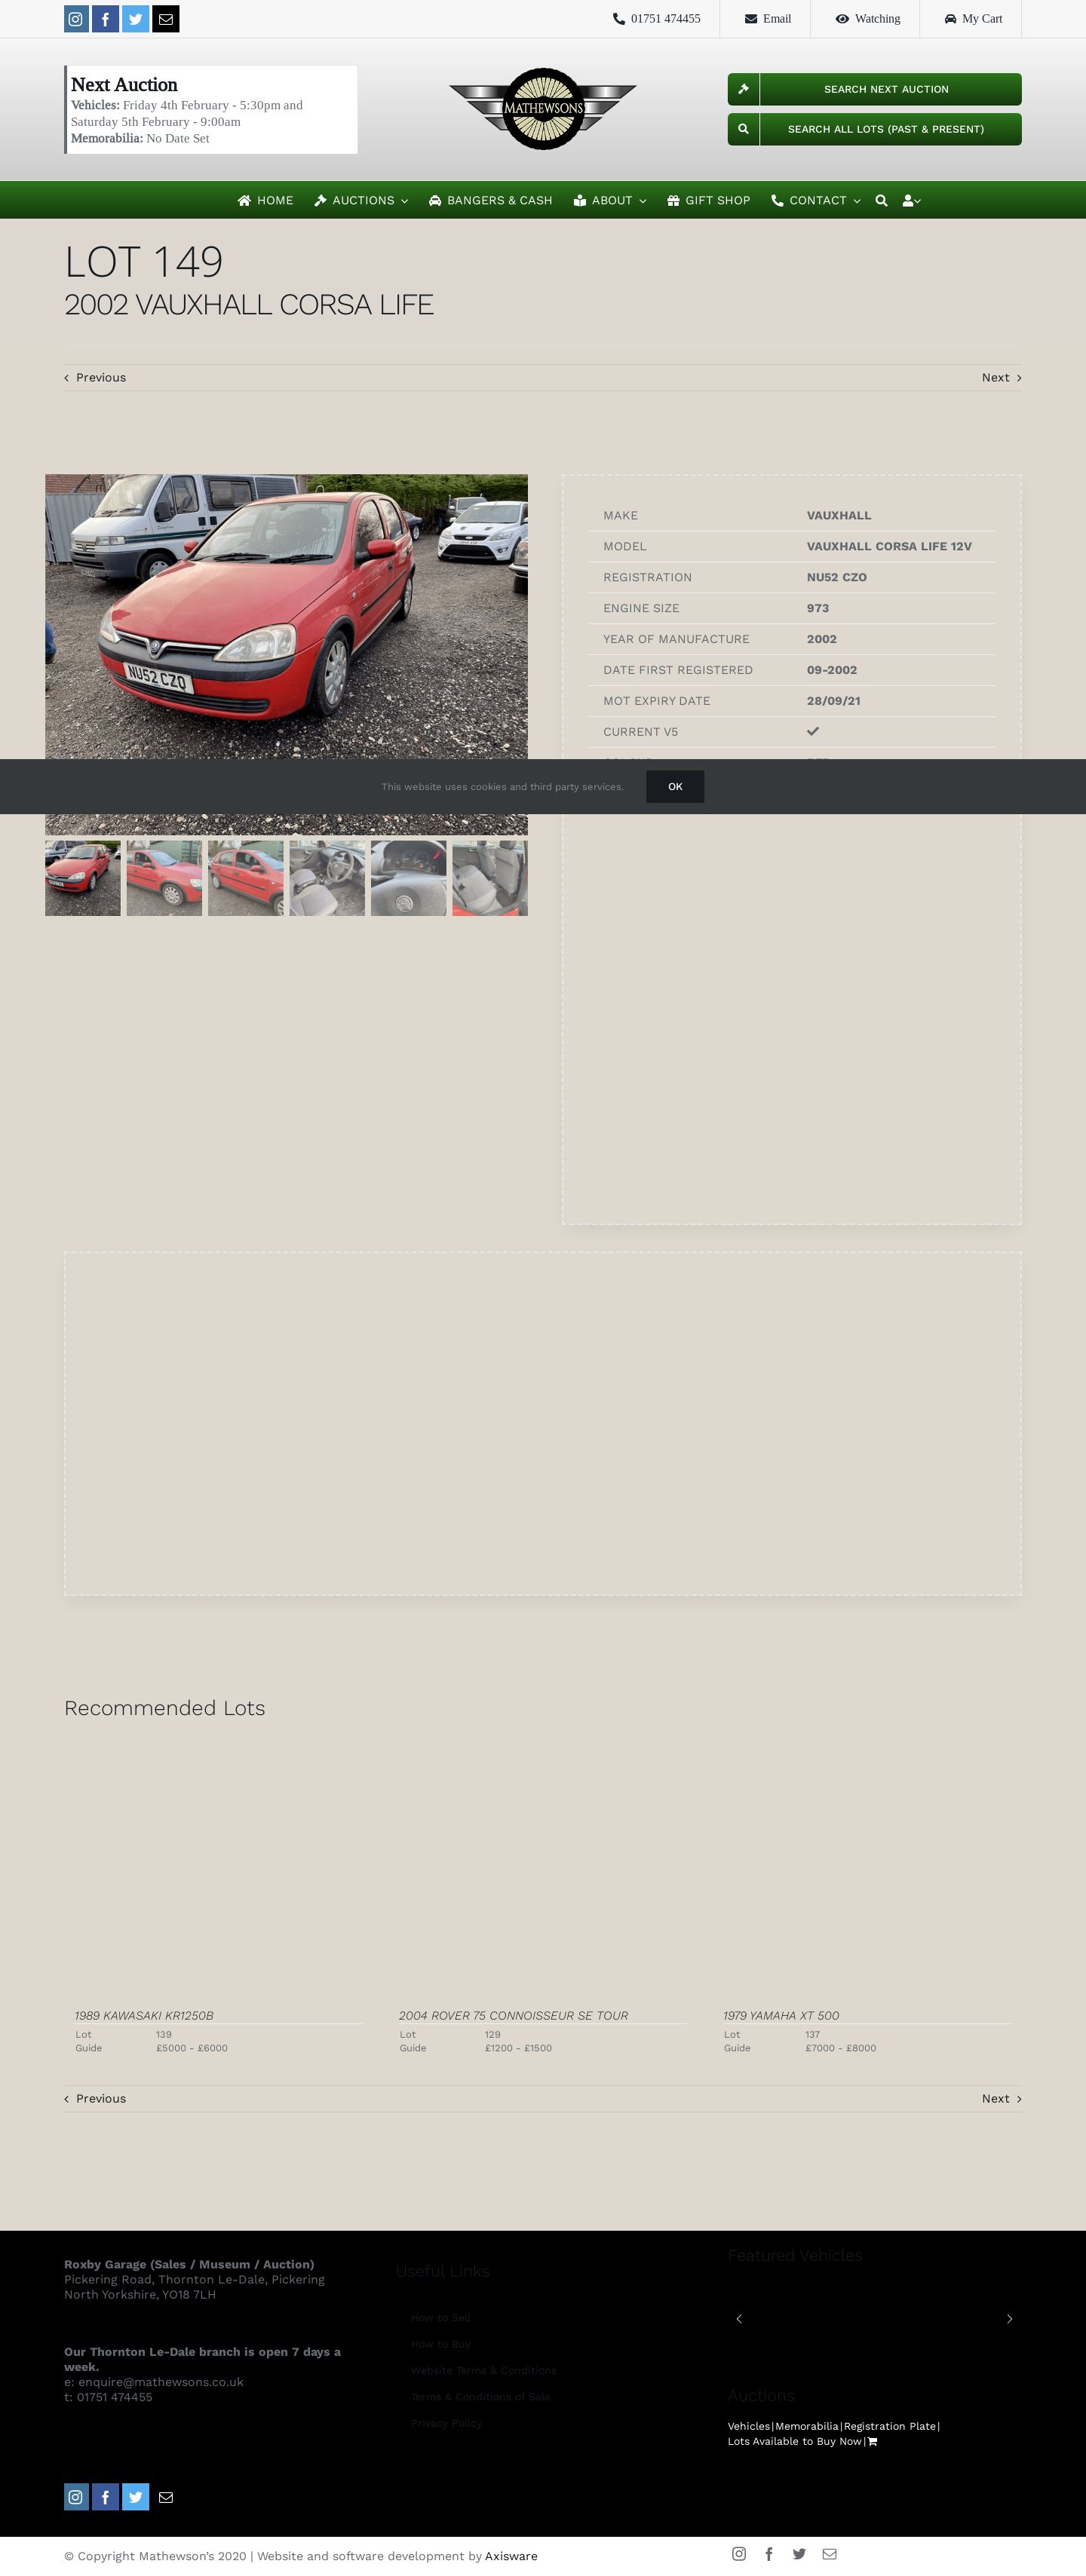The image size is (1086, 2576).
Task: Open 1979 Yamaha XT 500 recommended lot
Action: click(x=781, y=2015)
